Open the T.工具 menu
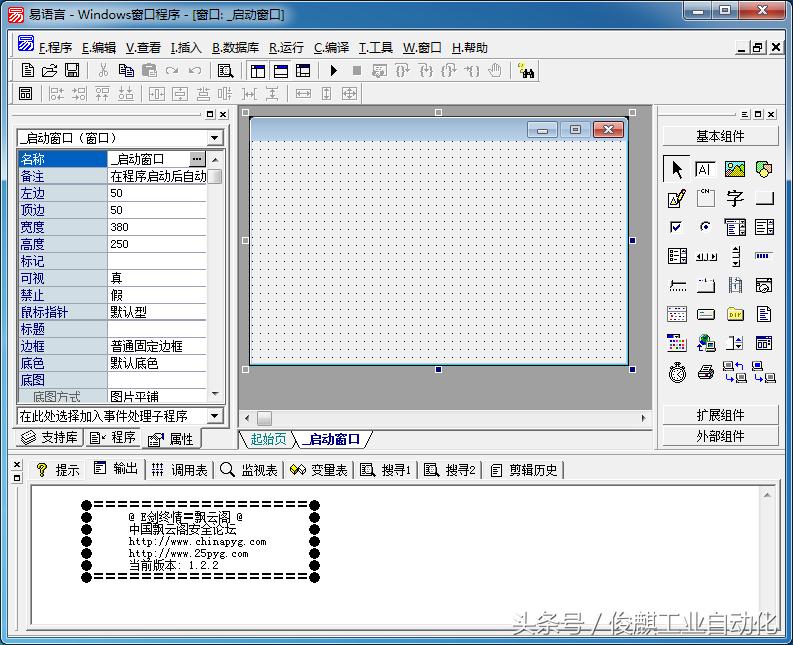The image size is (793, 645). pos(375,48)
